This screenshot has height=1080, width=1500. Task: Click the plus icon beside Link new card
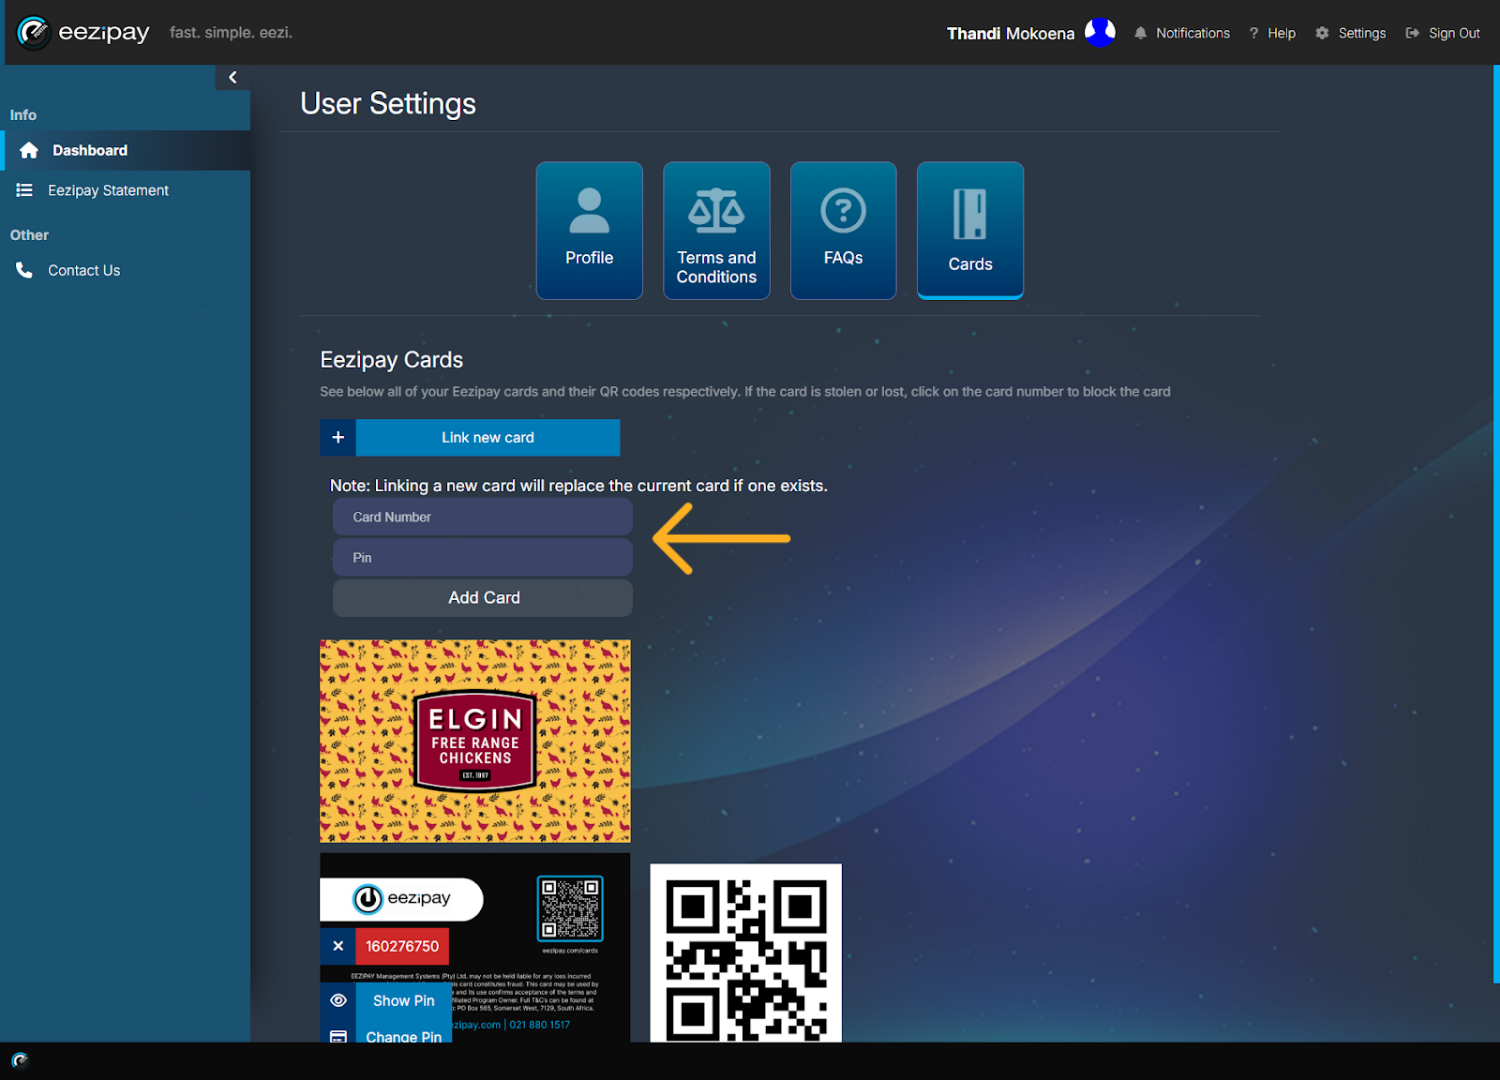[338, 437]
